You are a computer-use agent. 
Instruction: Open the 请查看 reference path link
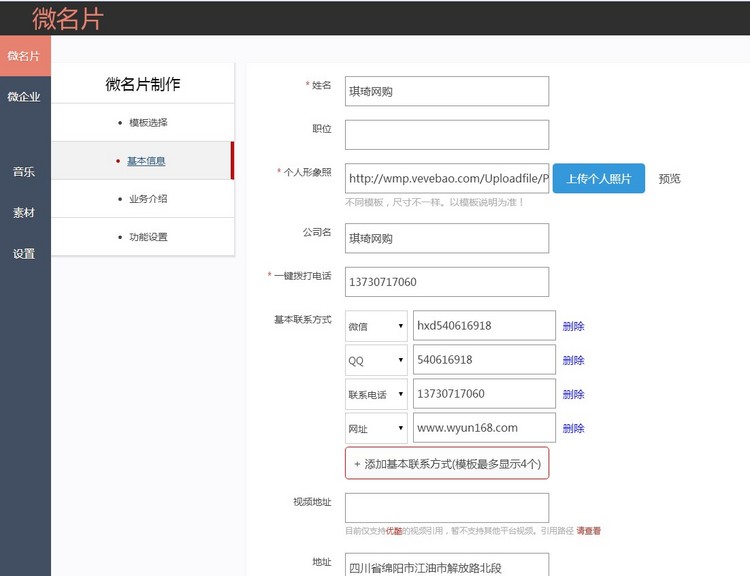click(588, 531)
